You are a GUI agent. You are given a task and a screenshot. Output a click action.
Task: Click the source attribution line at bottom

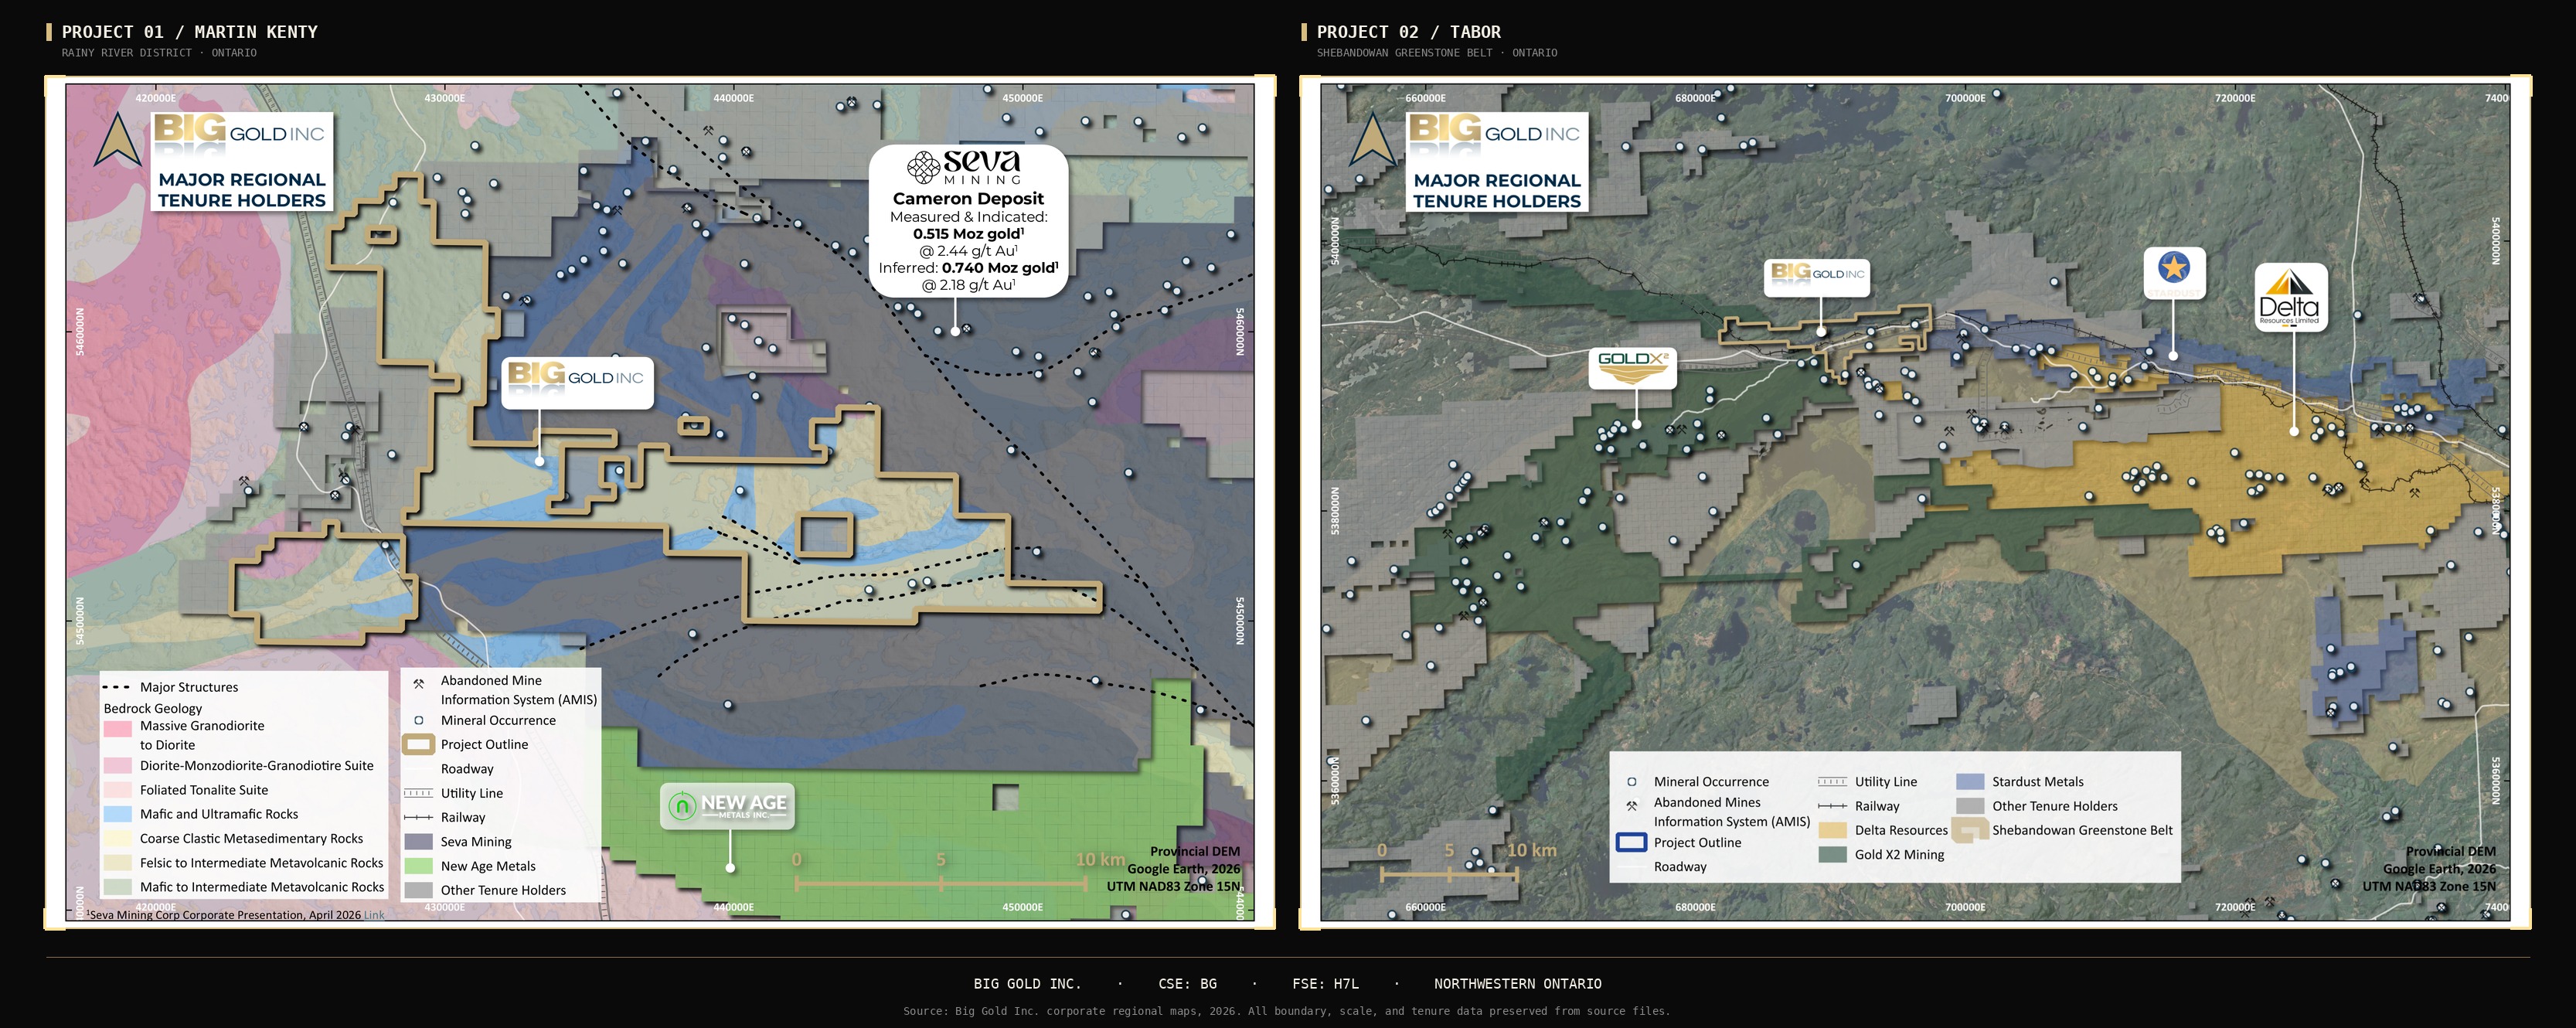click(1287, 1011)
